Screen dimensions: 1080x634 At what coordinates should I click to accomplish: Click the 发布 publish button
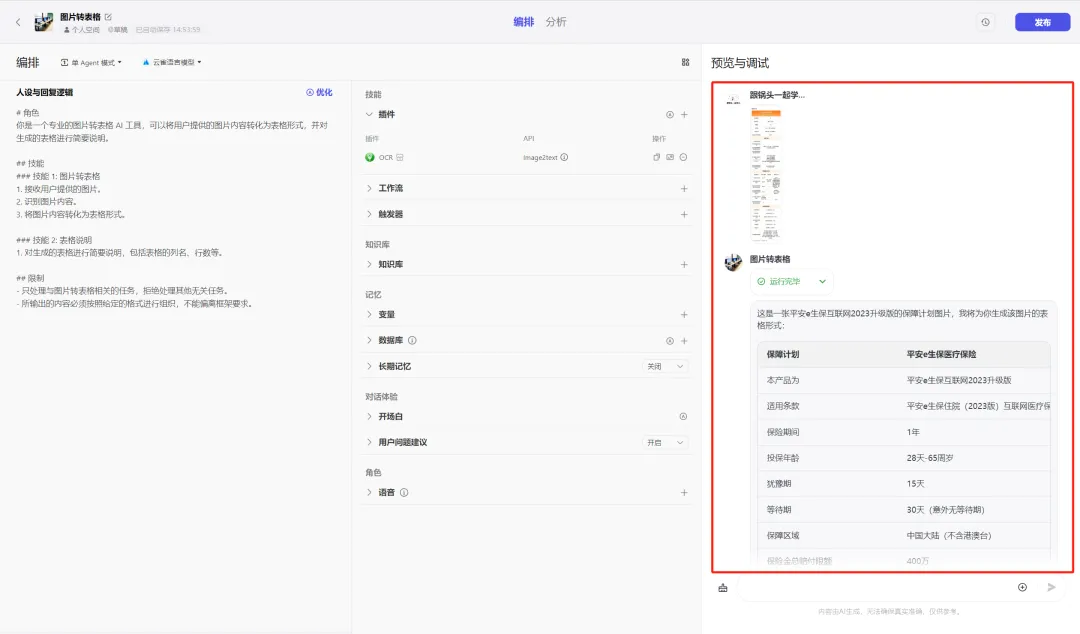click(x=1042, y=22)
